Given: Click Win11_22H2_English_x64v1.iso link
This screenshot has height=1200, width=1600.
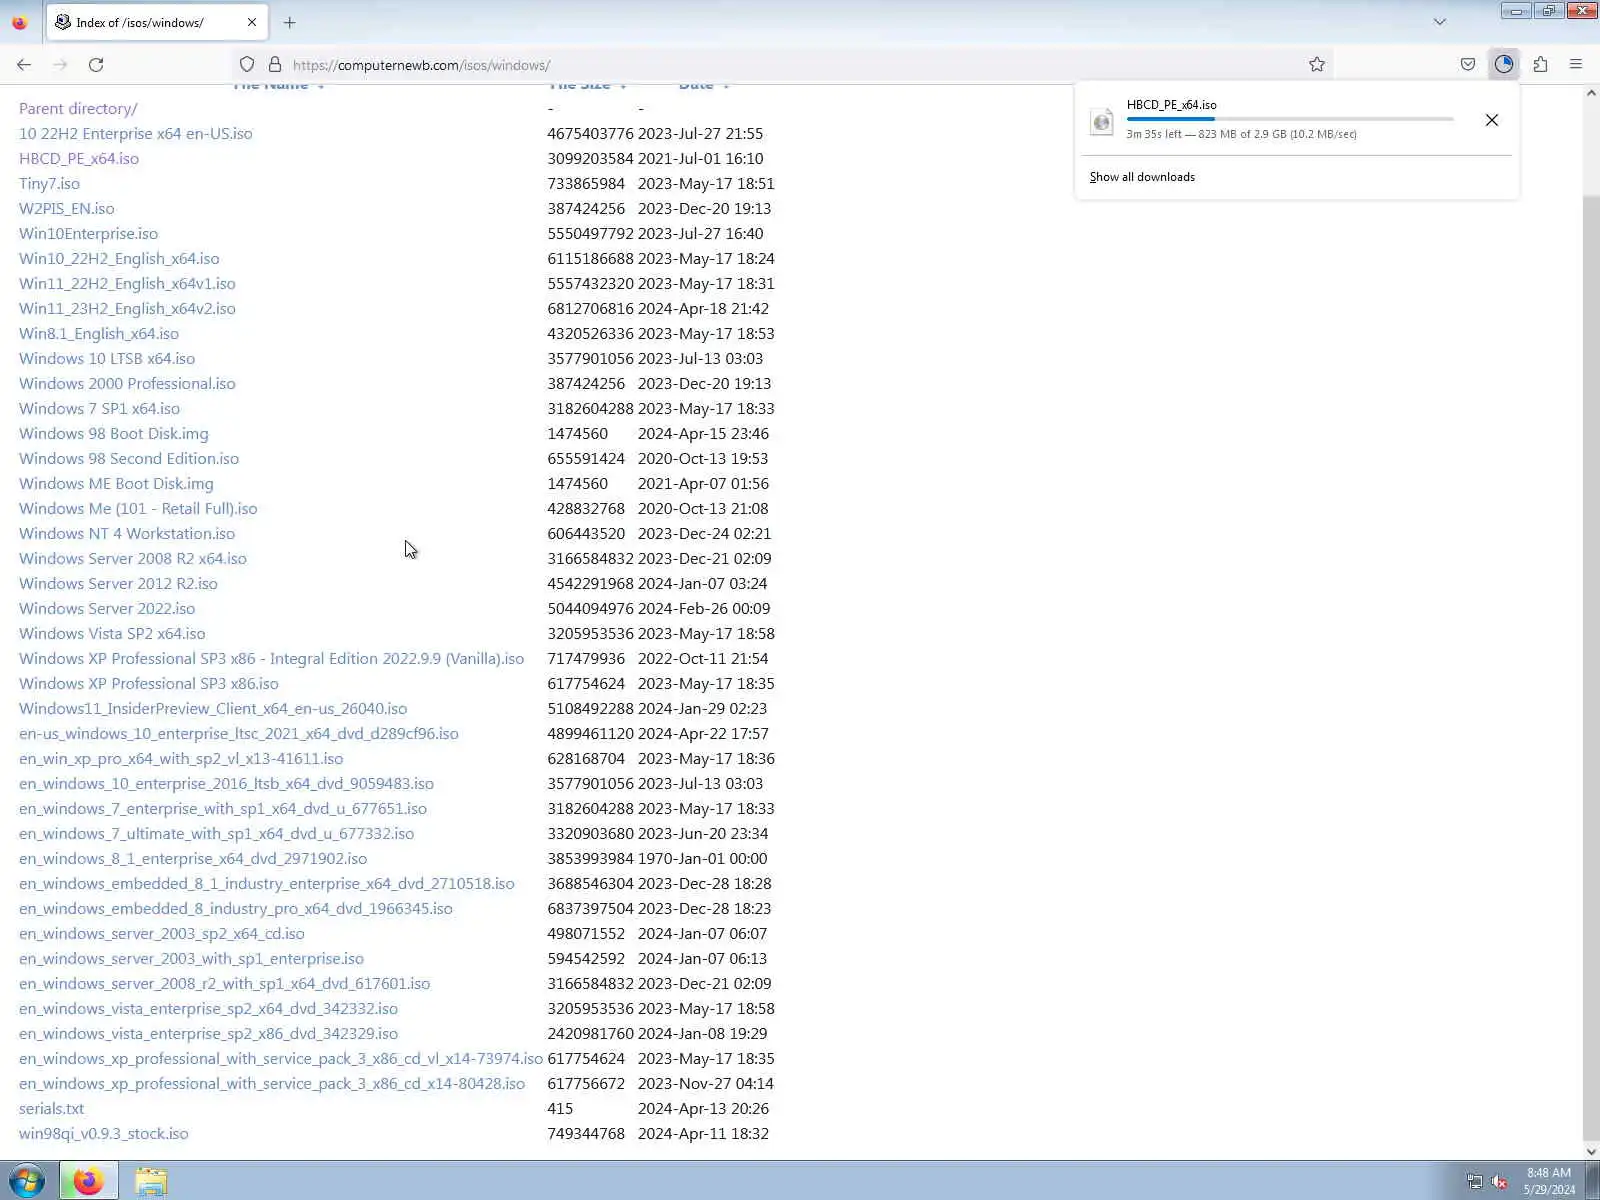Looking at the screenshot, I should pyautogui.click(x=127, y=283).
